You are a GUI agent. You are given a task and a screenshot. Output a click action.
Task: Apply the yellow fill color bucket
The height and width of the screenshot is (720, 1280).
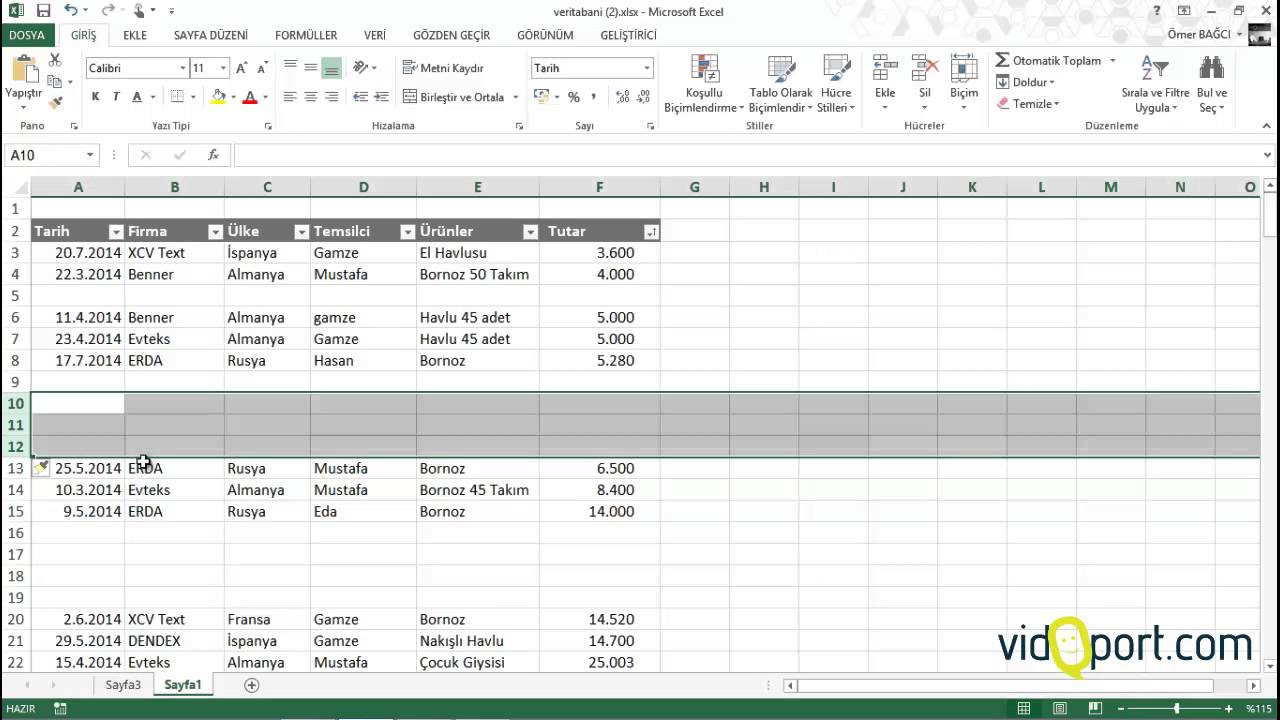tap(218, 97)
